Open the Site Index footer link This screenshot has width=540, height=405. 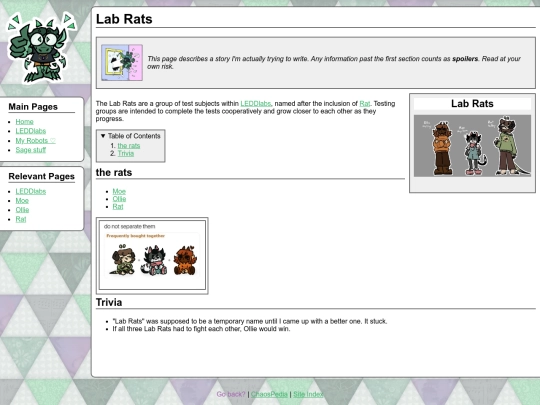click(x=308, y=394)
